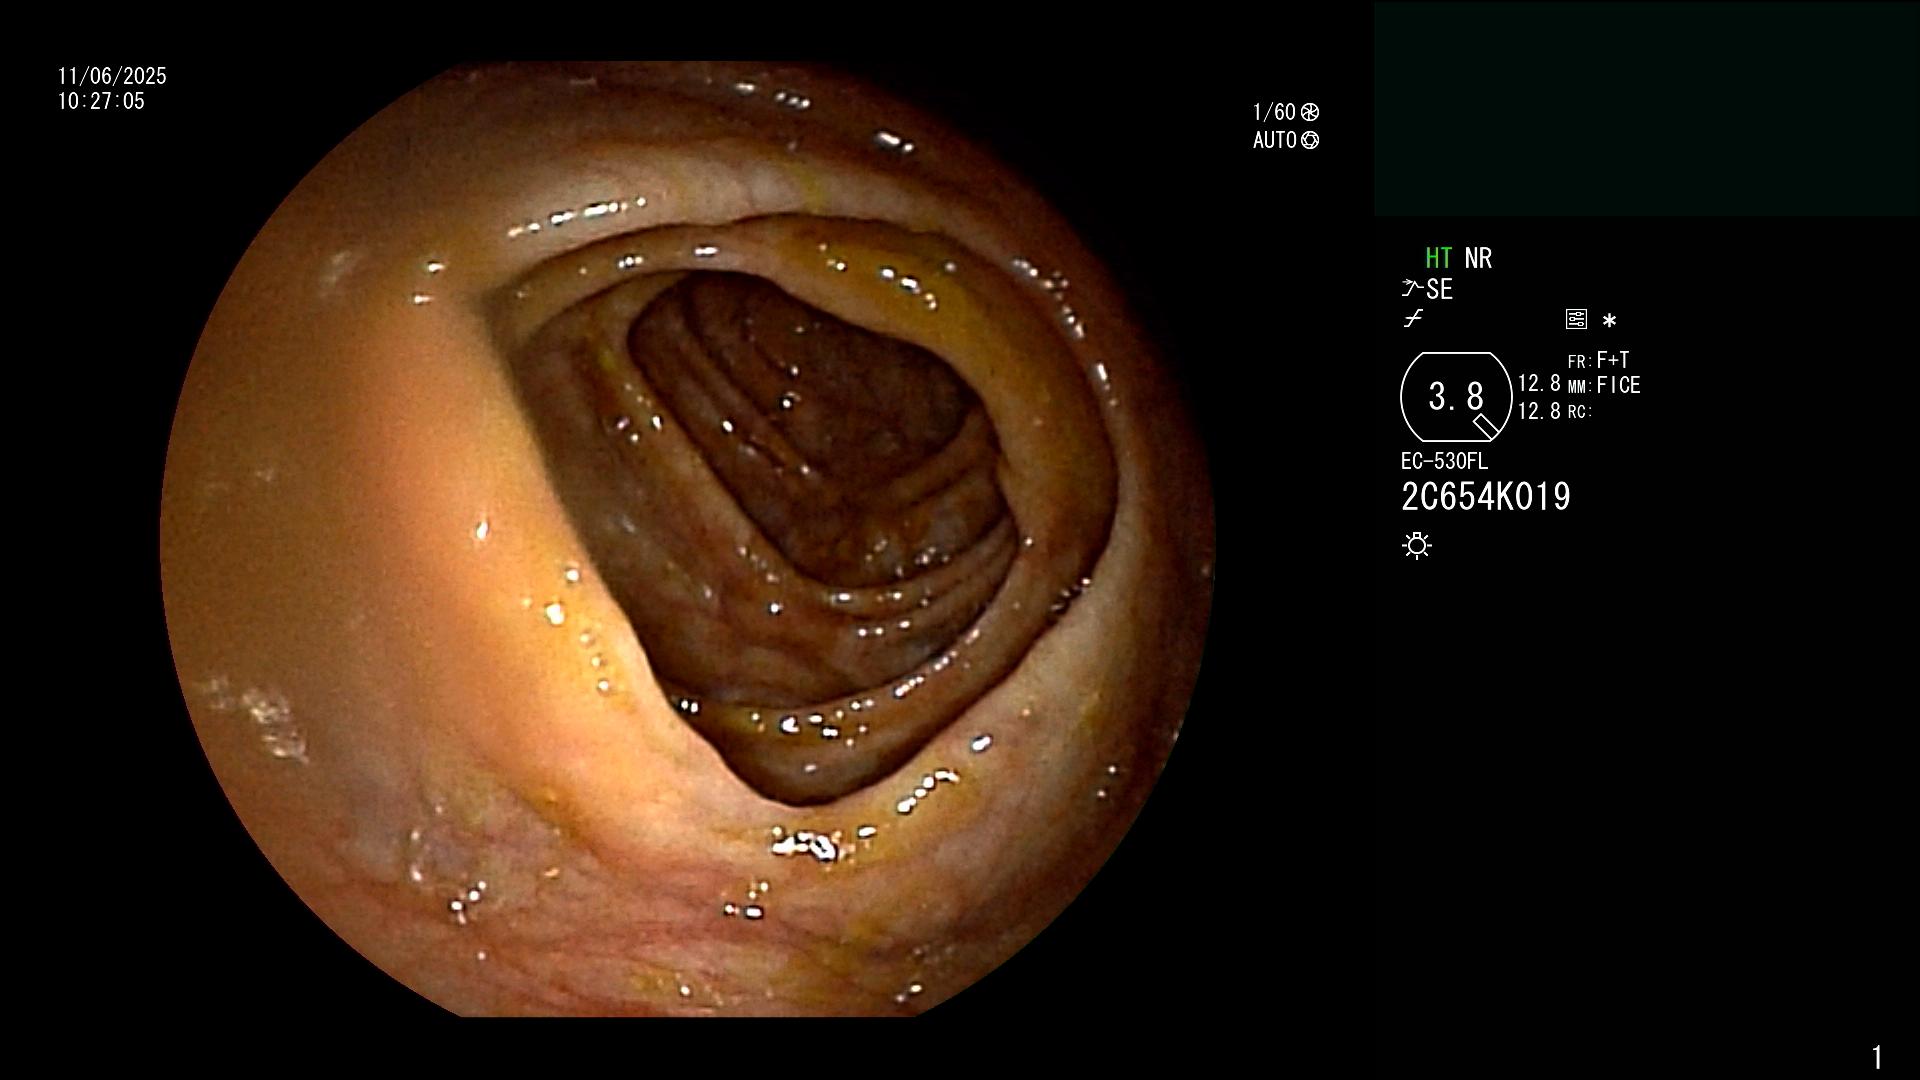This screenshot has height=1080, width=1920.
Task: Click the endoscopic colon image
Action: pos(688,540)
